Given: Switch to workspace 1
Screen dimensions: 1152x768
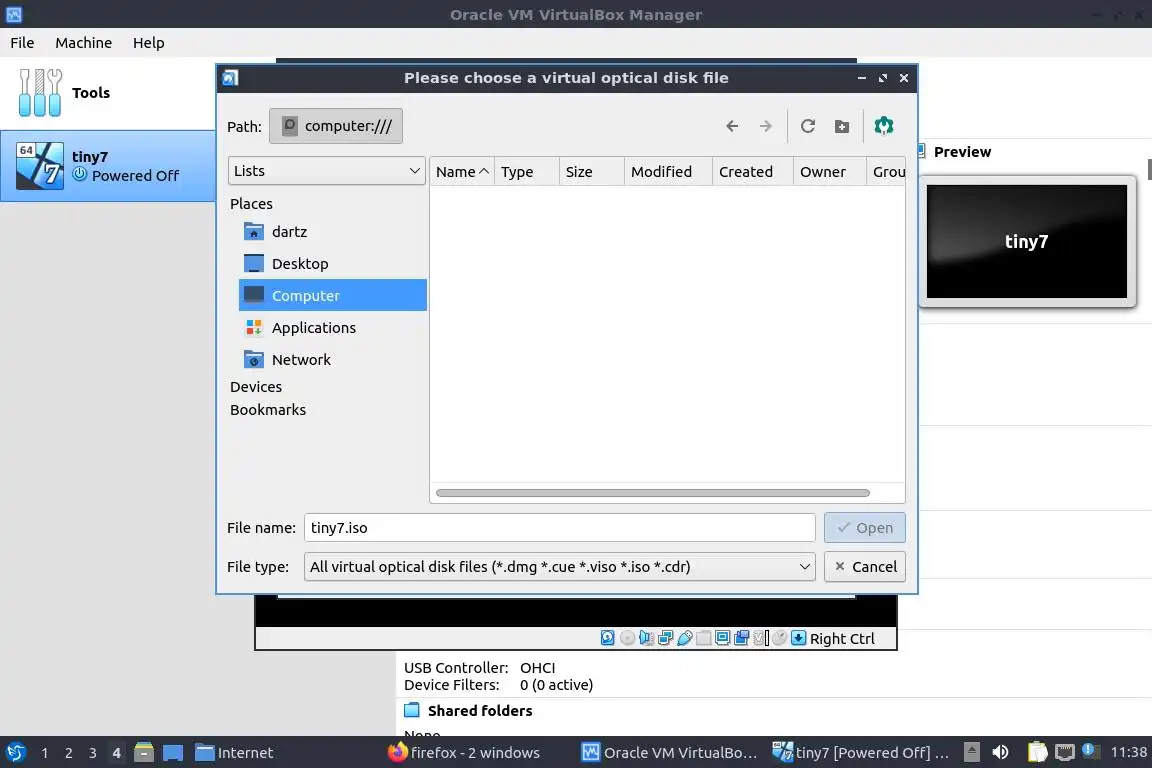Looking at the screenshot, I should [x=45, y=753].
